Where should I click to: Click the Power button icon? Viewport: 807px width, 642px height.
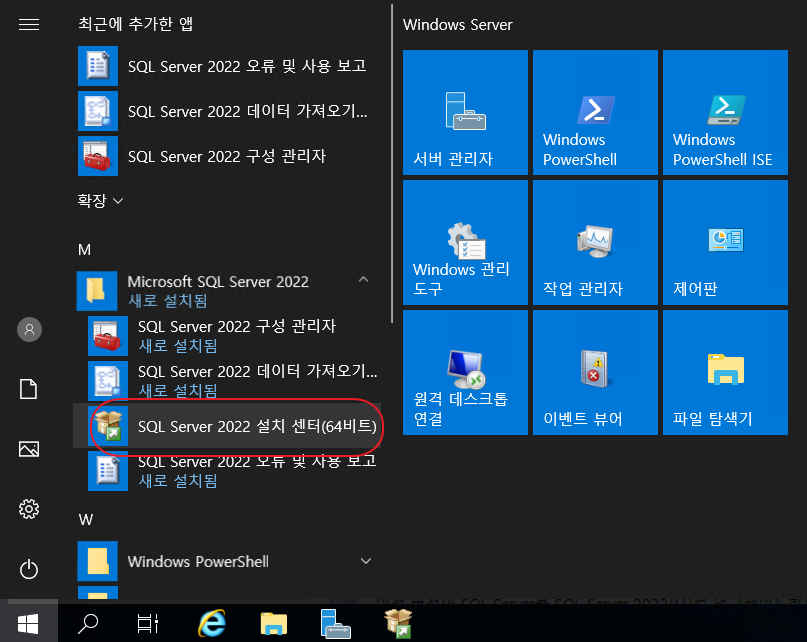tap(29, 569)
